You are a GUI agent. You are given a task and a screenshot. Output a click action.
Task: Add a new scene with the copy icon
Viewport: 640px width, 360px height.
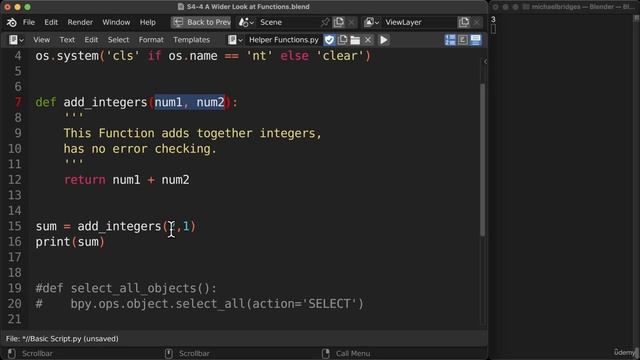(x=338, y=22)
